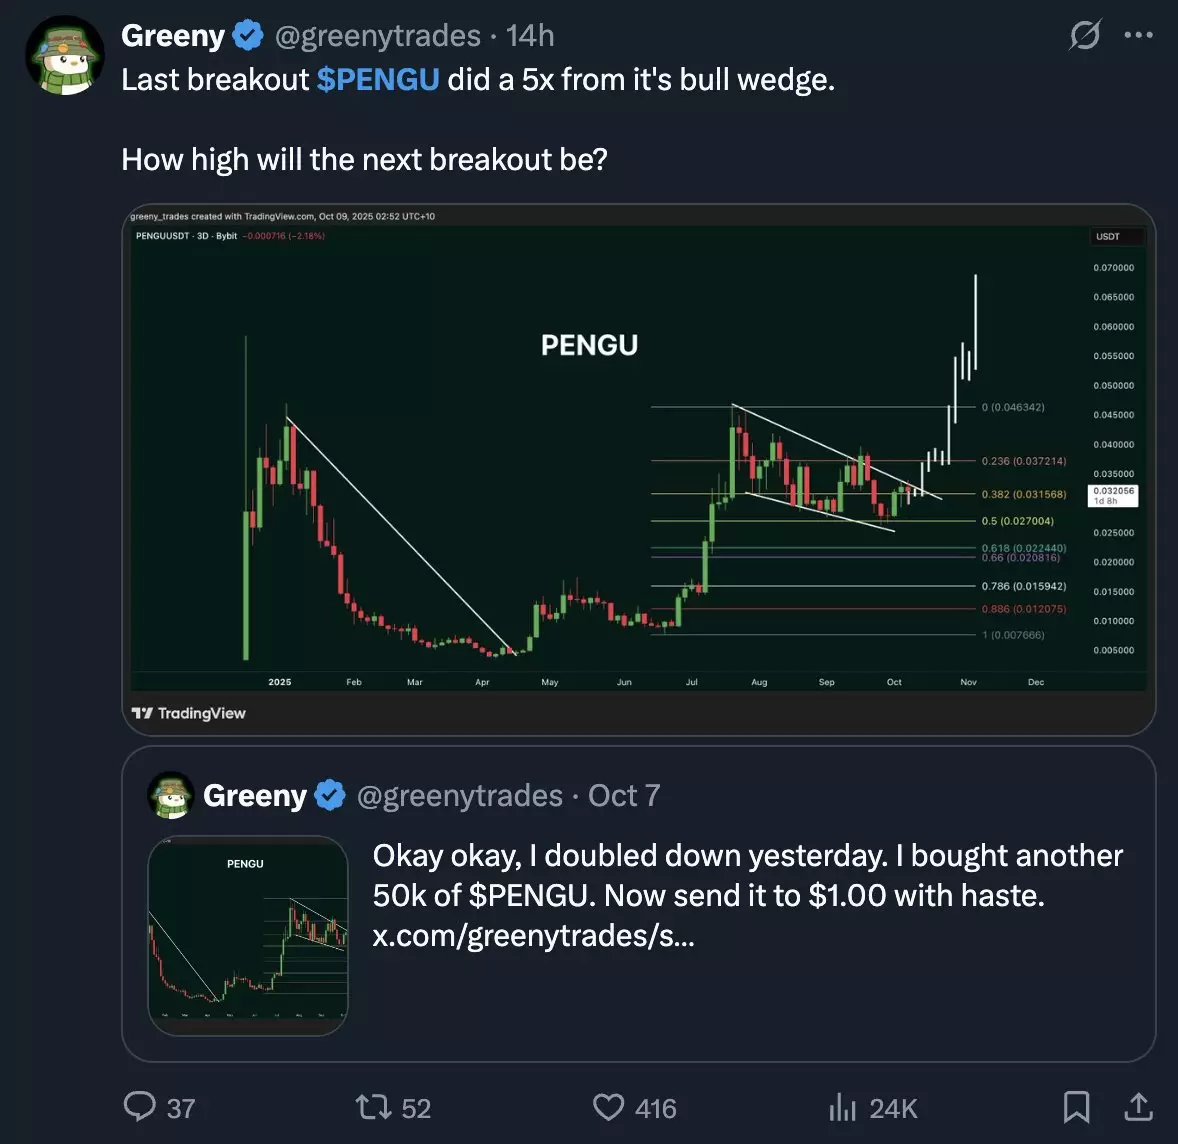This screenshot has height=1144, width=1178.
Task: Open view analytics bar chart icon
Action: [842, 1106]
